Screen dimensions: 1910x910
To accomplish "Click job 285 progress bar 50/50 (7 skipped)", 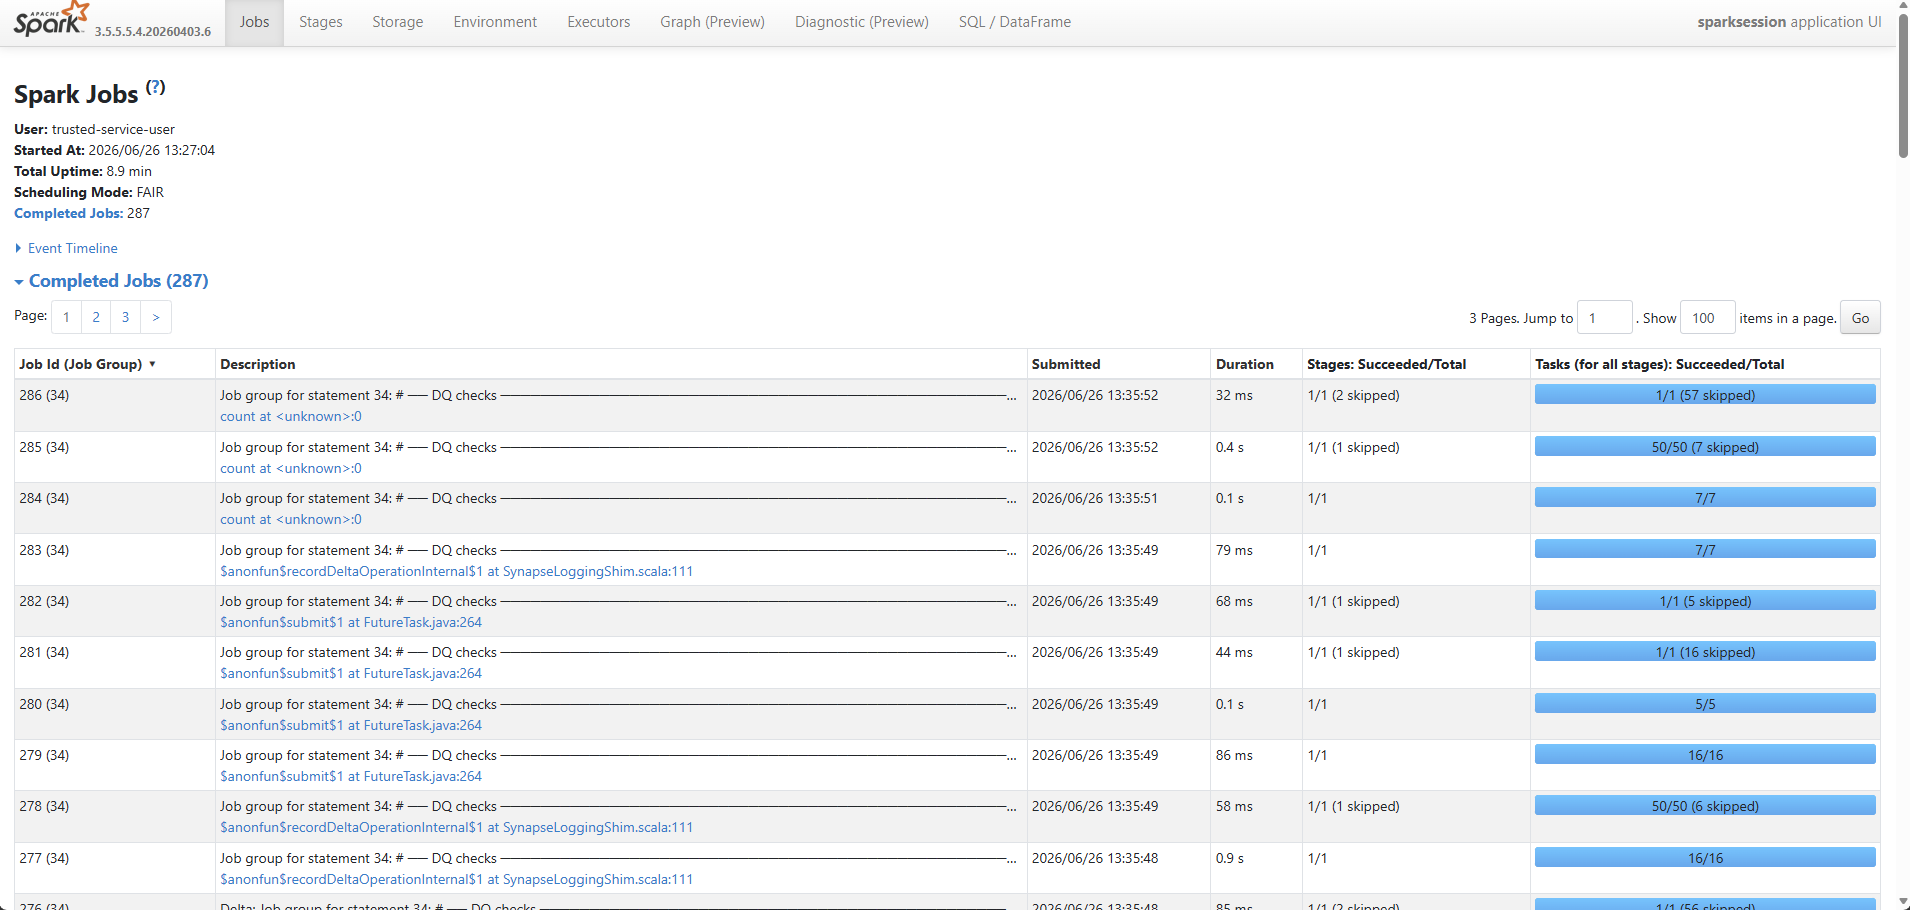I will [x=1705, y=447].
